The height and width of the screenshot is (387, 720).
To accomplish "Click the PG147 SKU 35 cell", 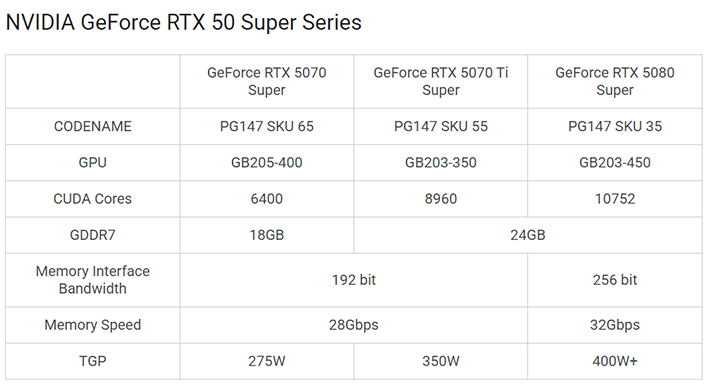I will 615,126.
